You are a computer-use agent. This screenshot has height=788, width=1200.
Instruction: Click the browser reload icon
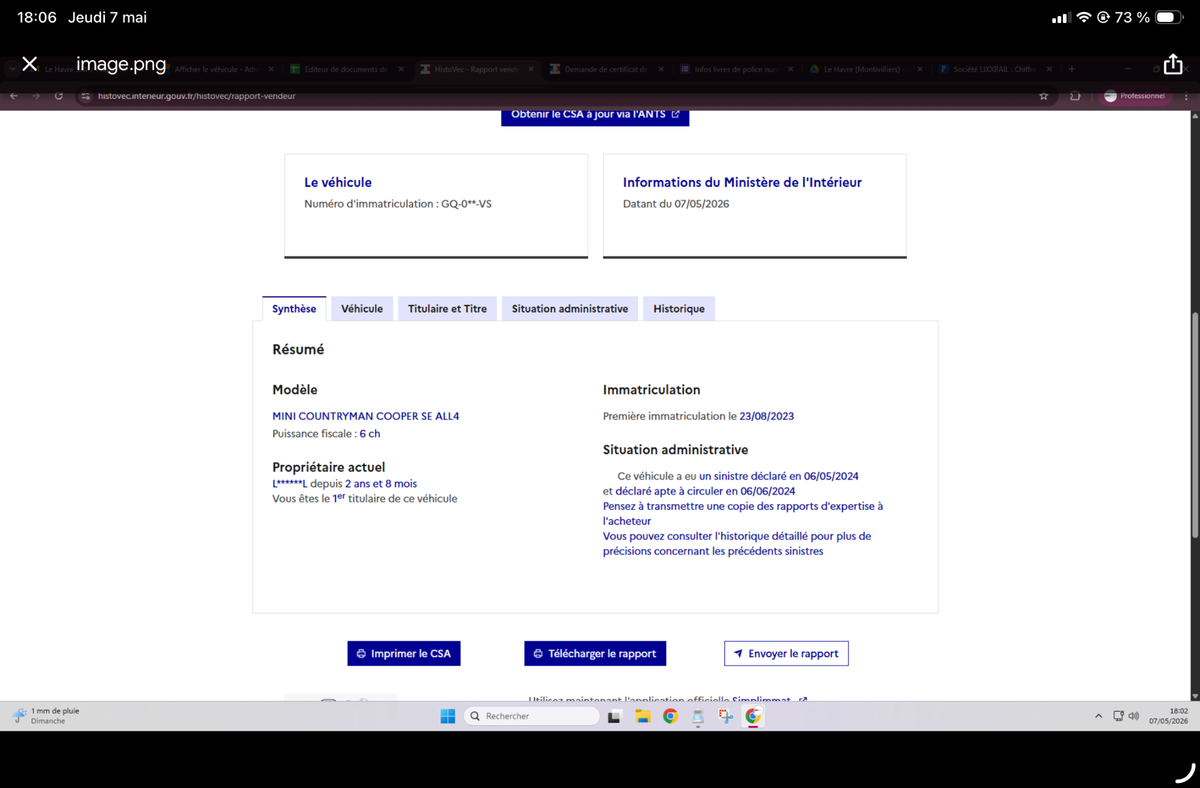point(59,96)
